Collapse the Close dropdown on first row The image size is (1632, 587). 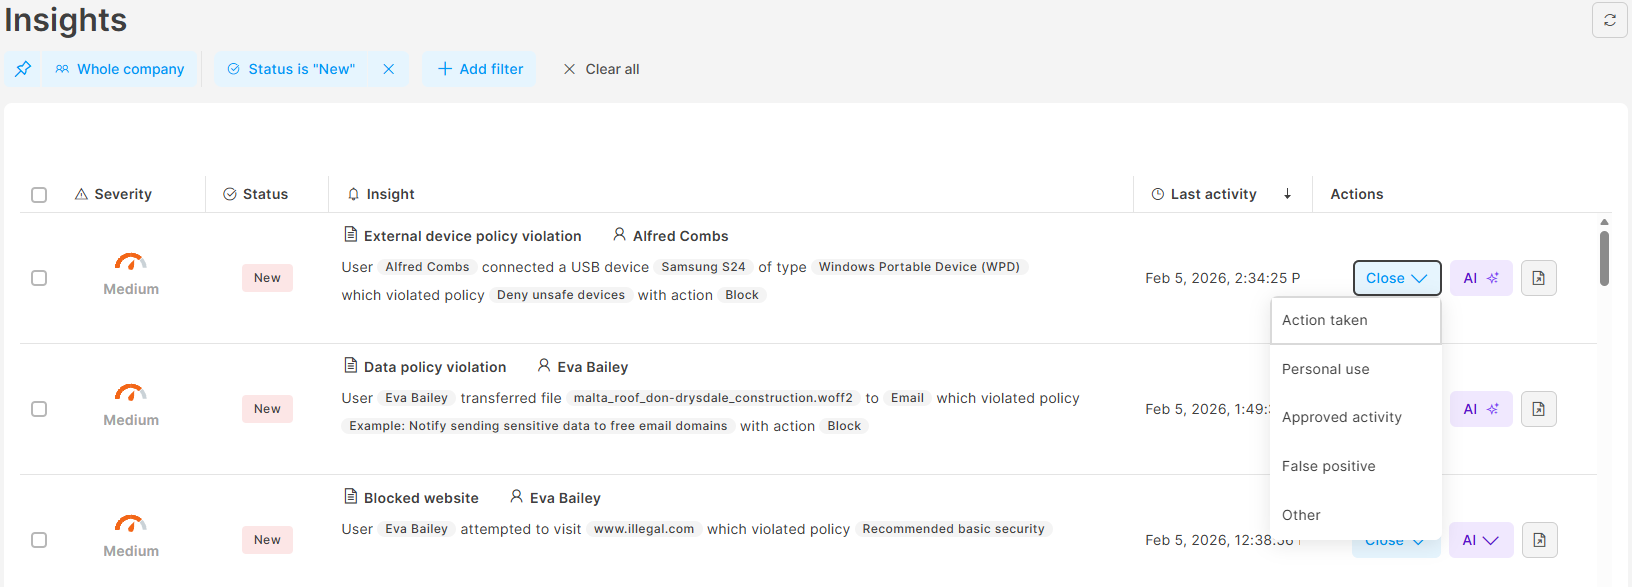coord(1396,278)
